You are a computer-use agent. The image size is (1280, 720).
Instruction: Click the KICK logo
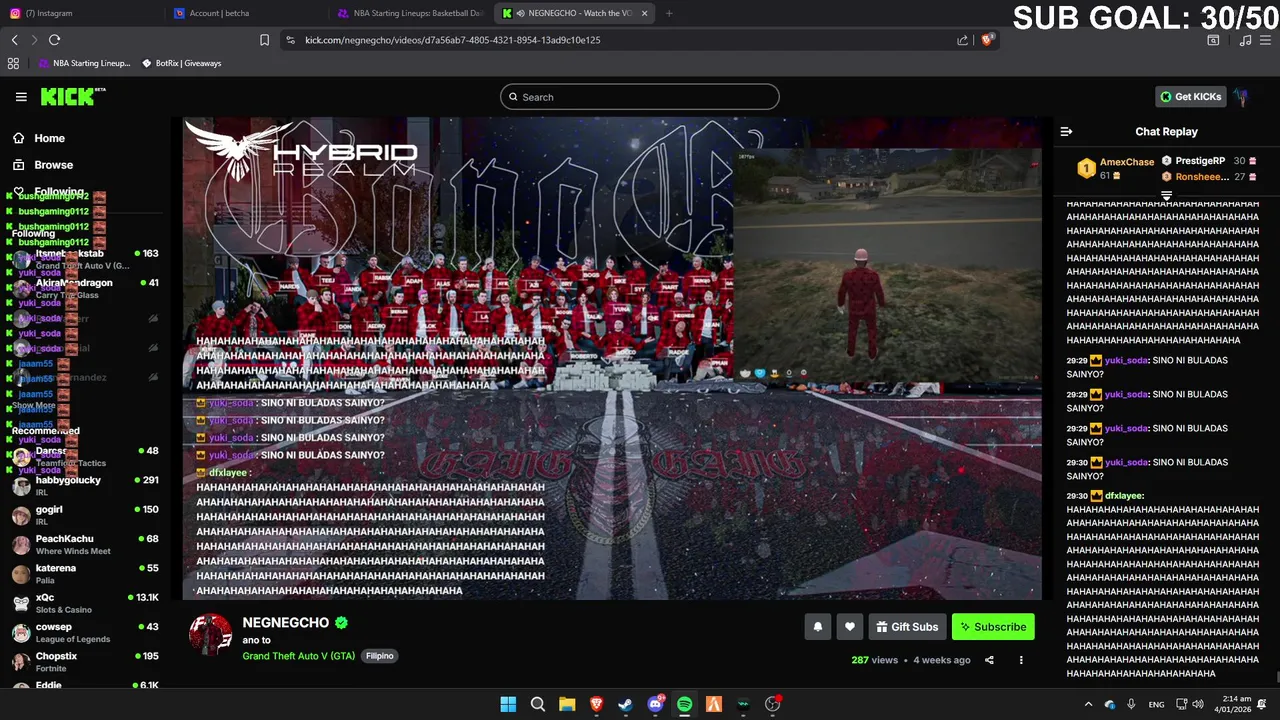click(x=72, y=97)
